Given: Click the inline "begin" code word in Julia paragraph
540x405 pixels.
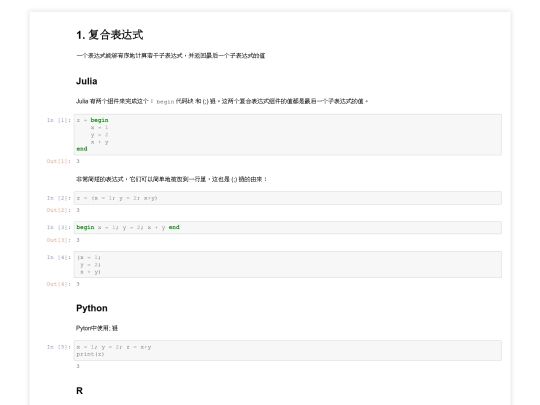Looking at the screenshot, I should tap(165, 102).
